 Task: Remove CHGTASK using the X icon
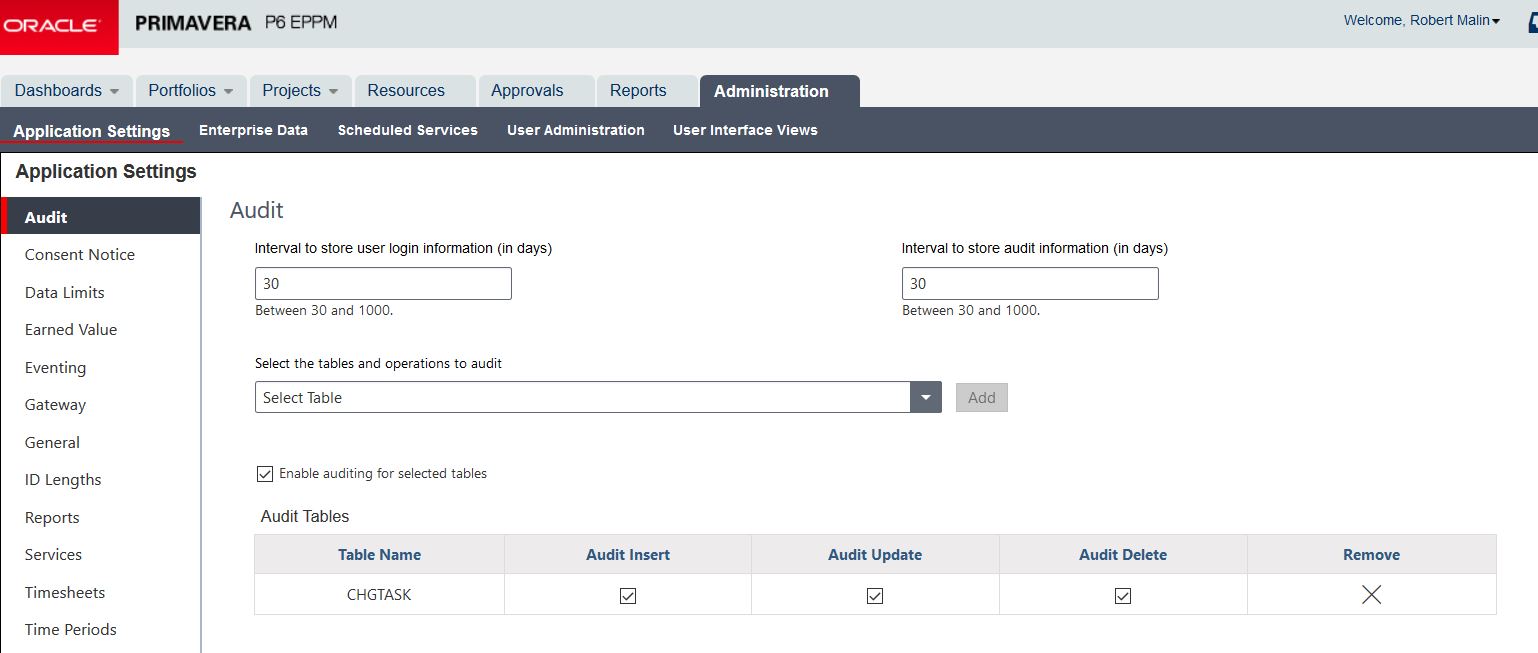(x=1371, y=594)
